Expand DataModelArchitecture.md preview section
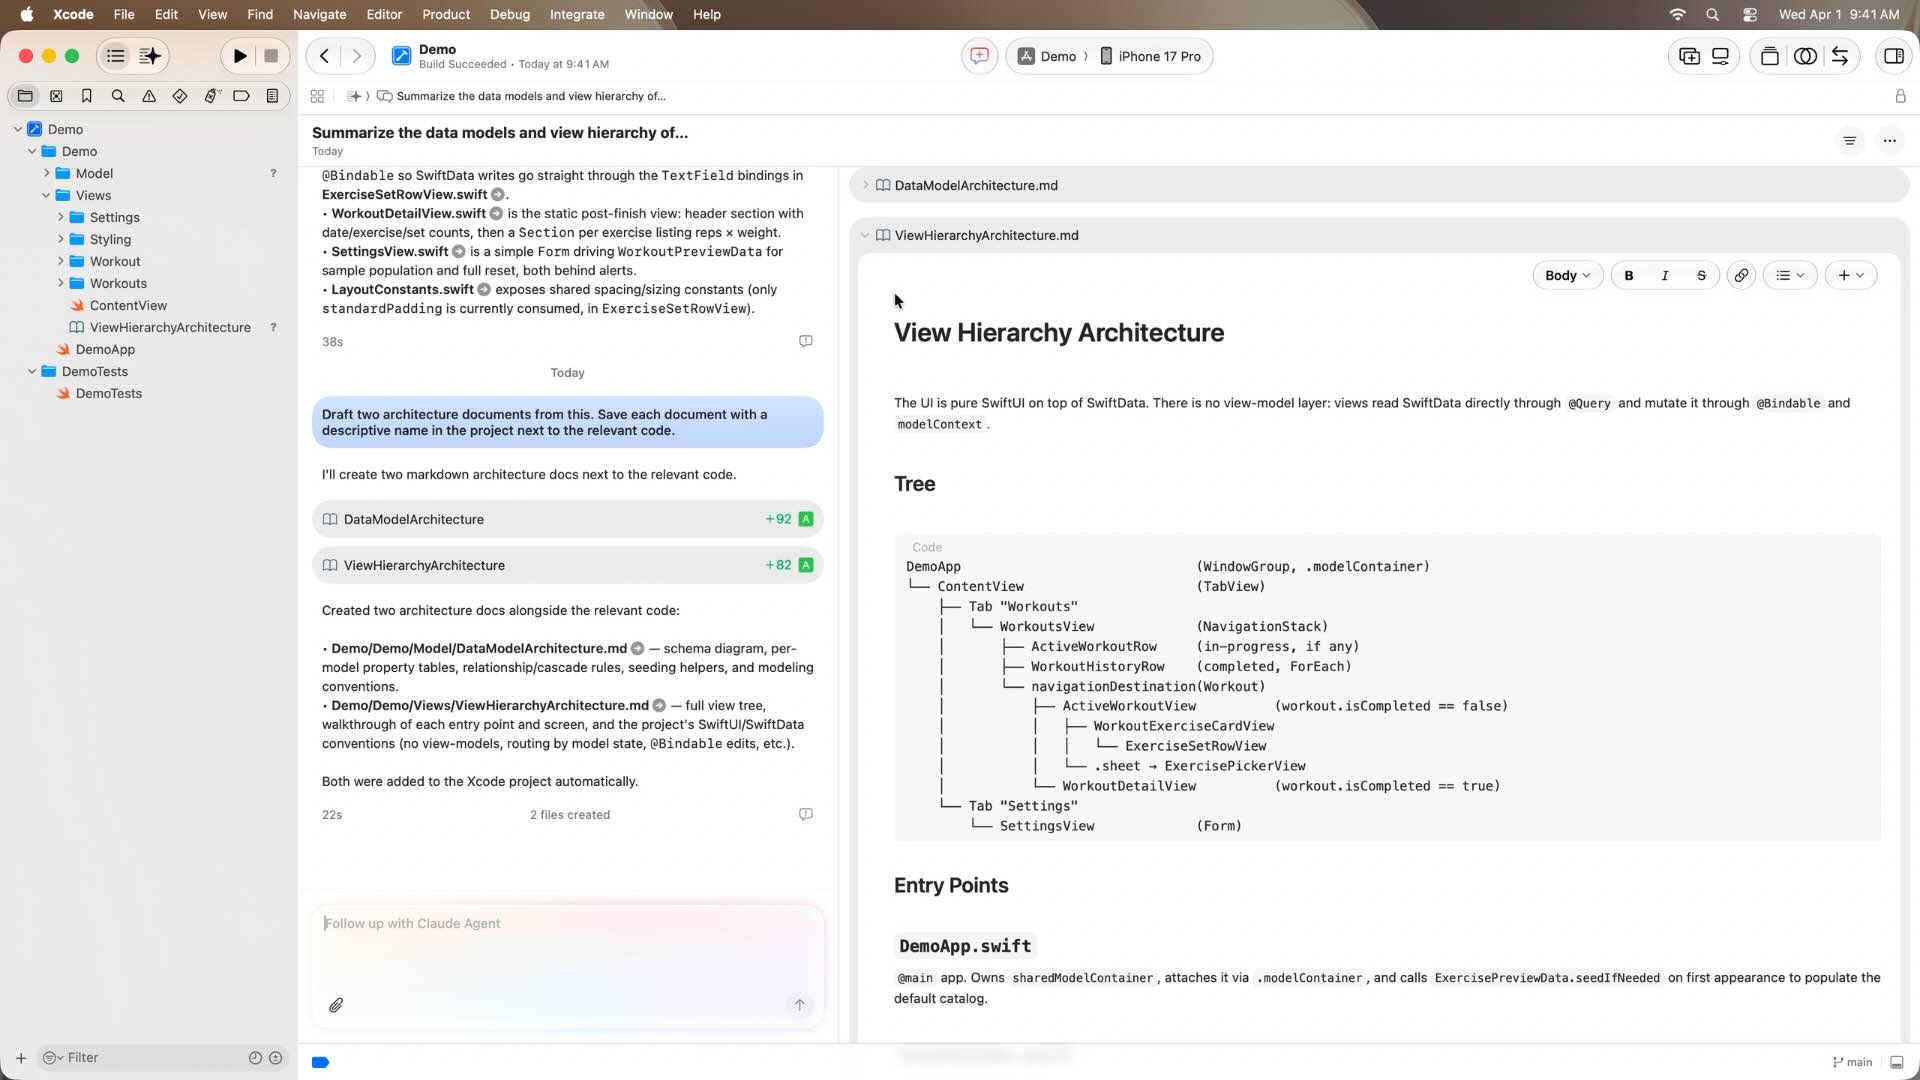The width and height of the screenshot is (1920, 1080). coord(865,185)
